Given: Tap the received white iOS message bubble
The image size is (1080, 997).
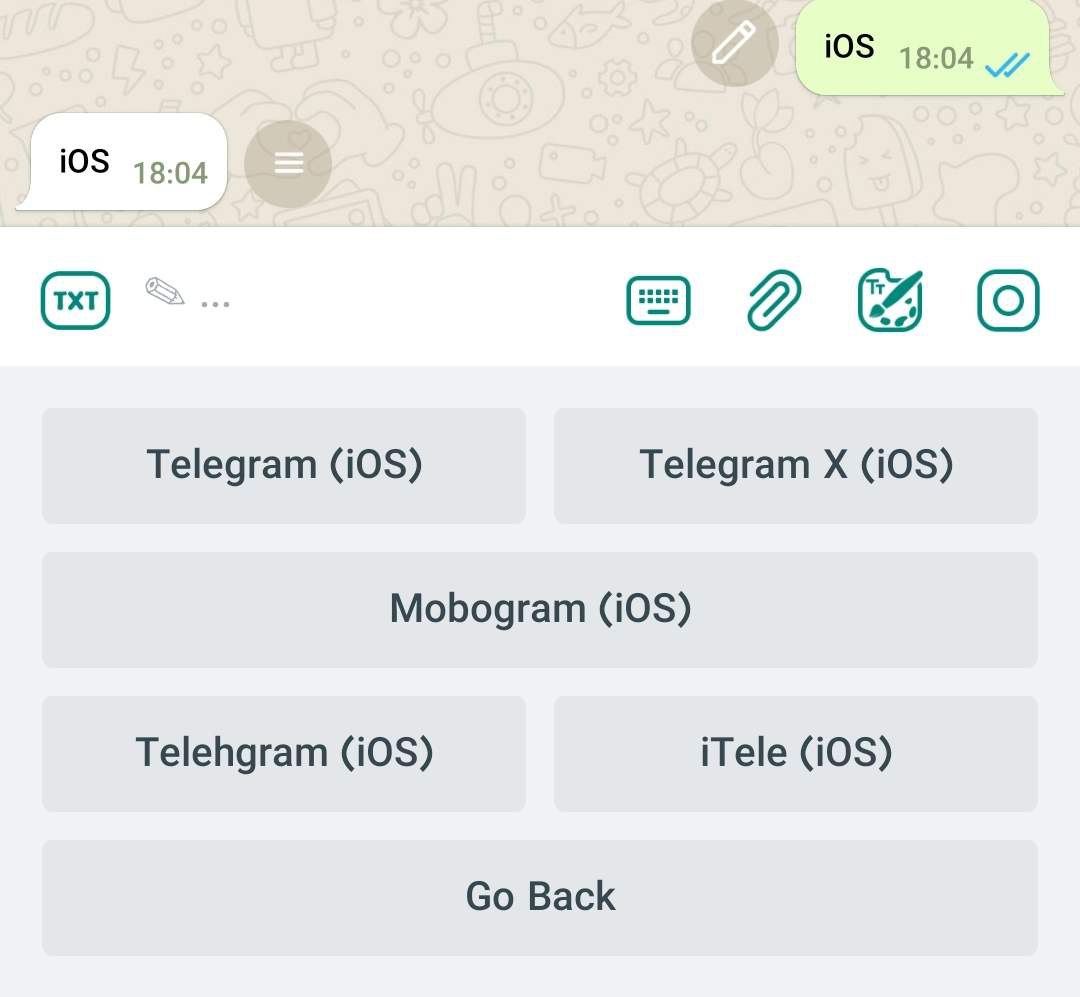Looking at the screenshot, I should pyautogui.click(x=124, y=161).
